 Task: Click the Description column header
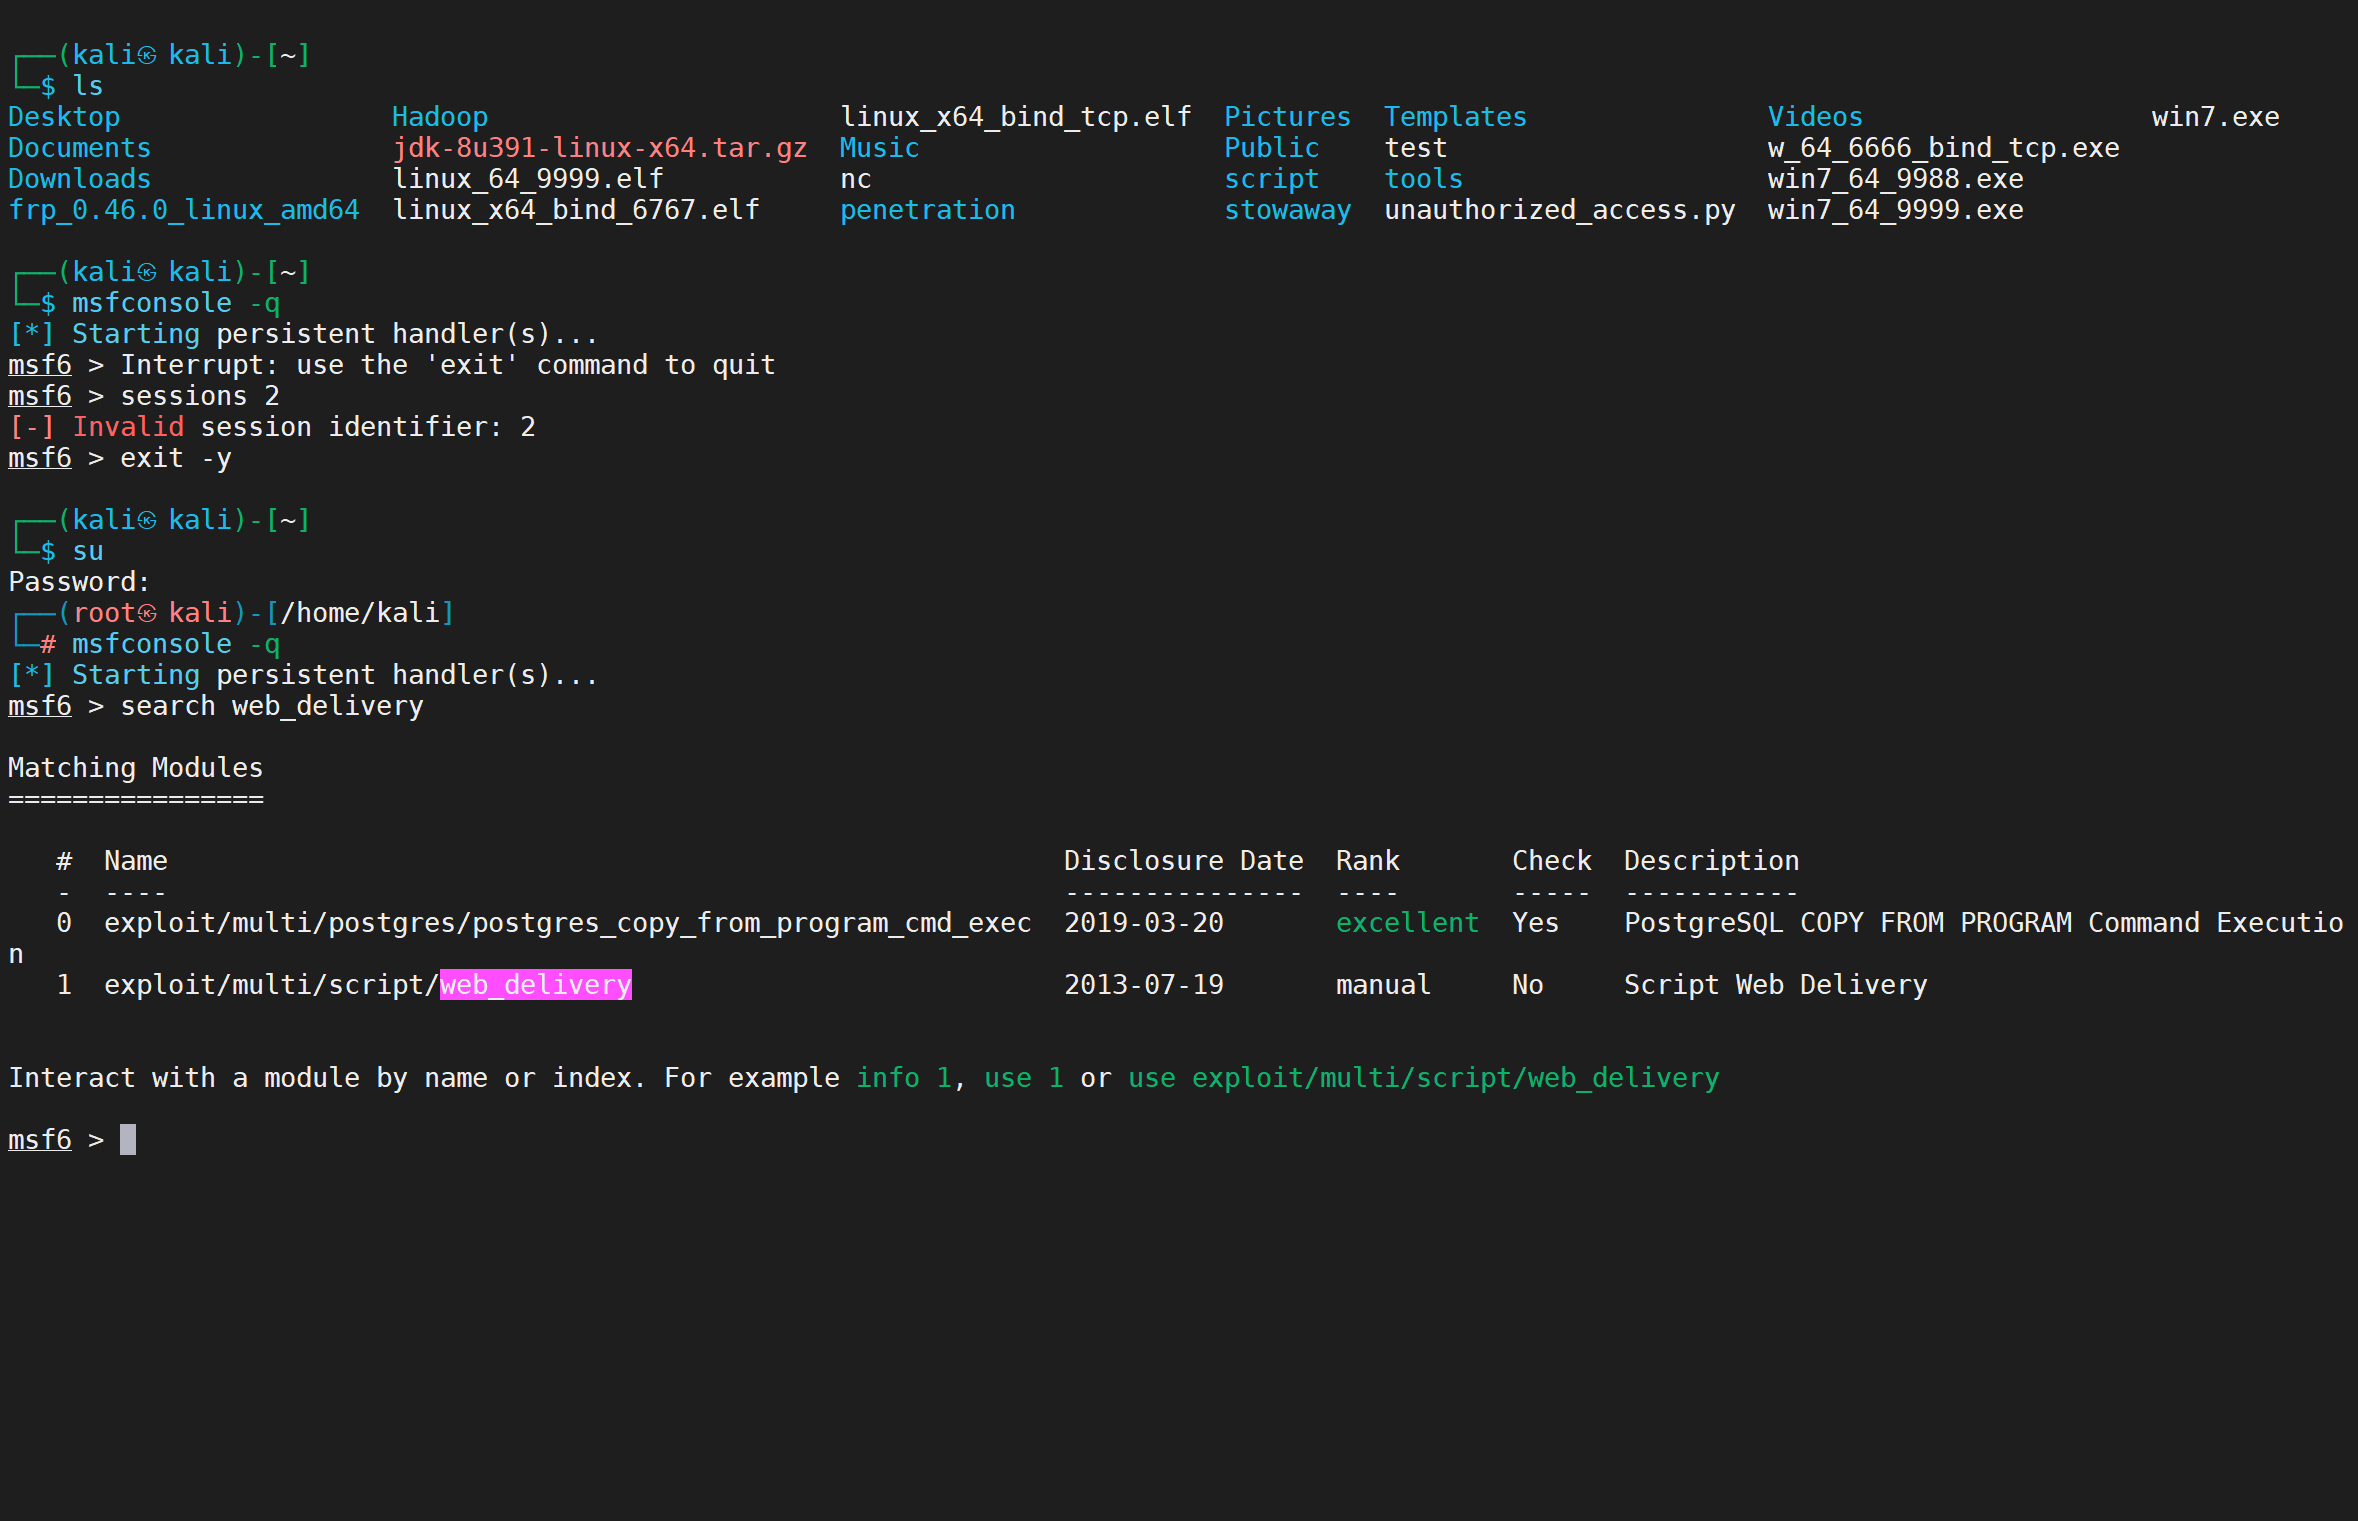click(x=1711, y=861)
